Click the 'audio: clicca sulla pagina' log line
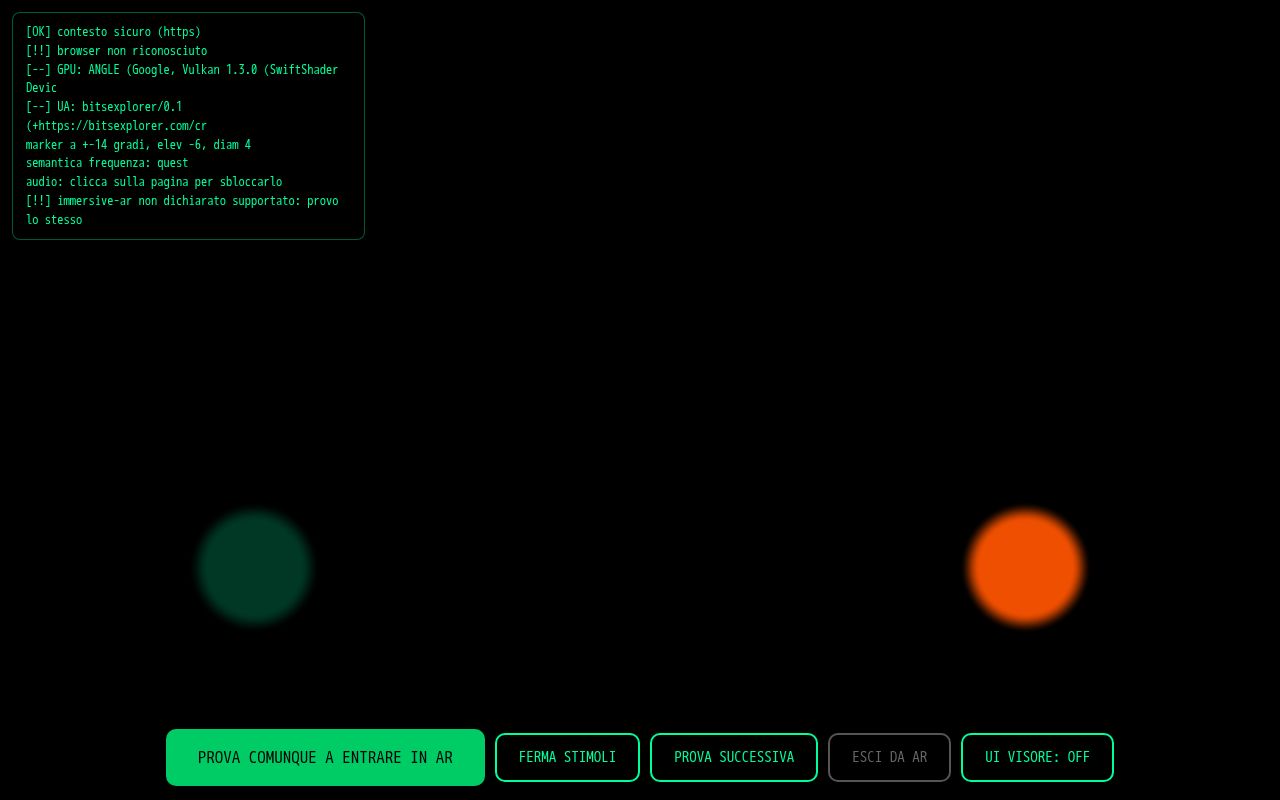 pyautogui.click(x=154, y=182)
